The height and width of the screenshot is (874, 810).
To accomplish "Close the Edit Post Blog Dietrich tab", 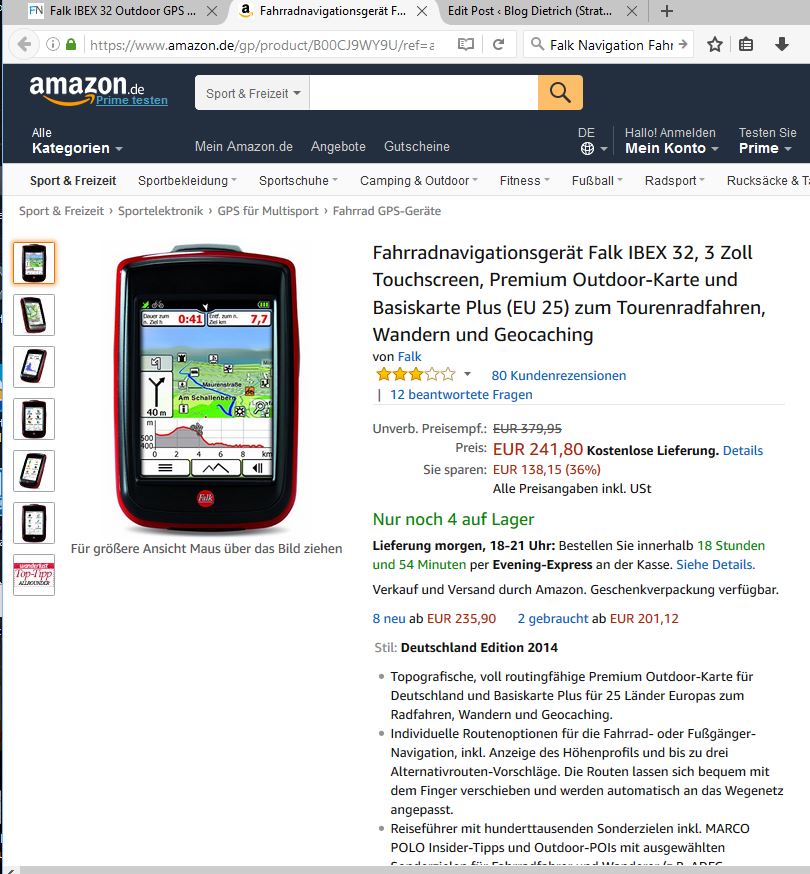I will [x=632, y=11].
